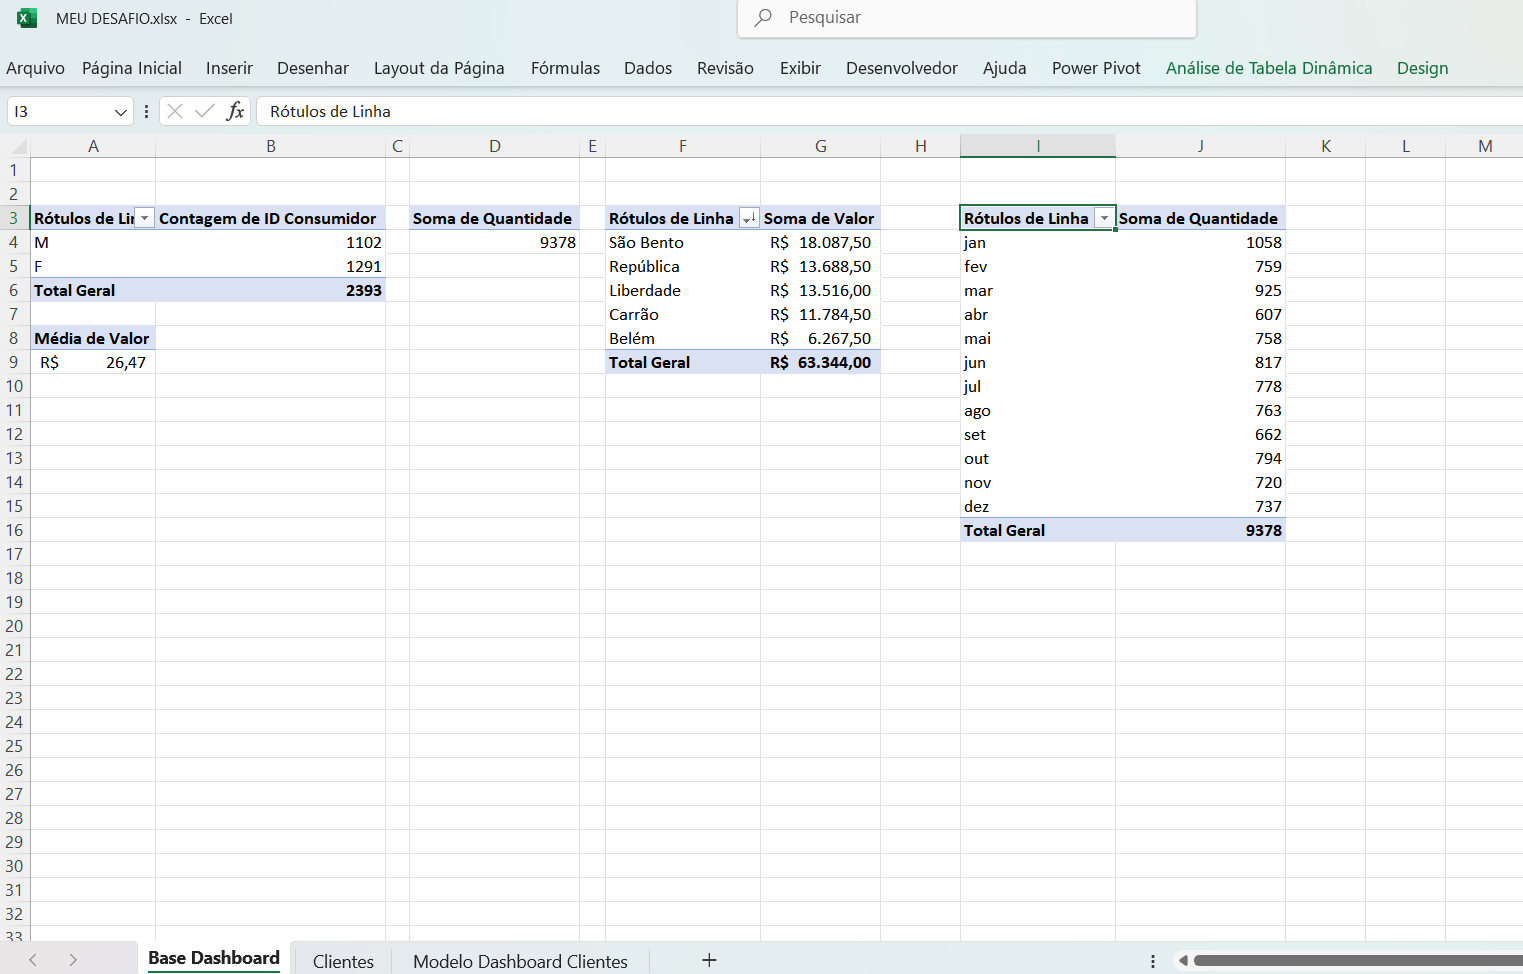
Task: Select the Base Dashboard sheet tab
Action: pos(214,958)
